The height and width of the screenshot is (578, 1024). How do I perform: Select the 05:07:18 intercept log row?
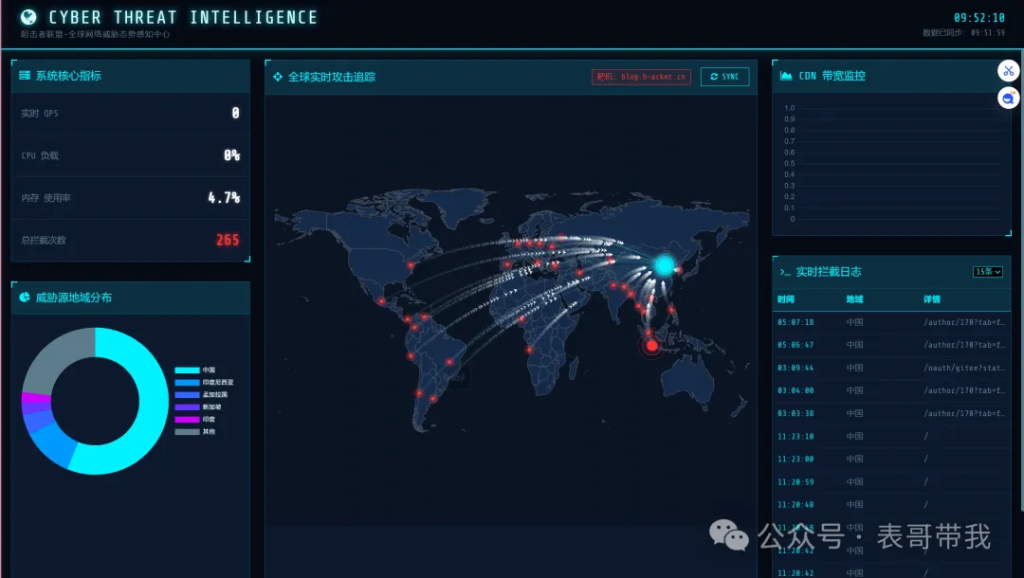pos(890,322)
